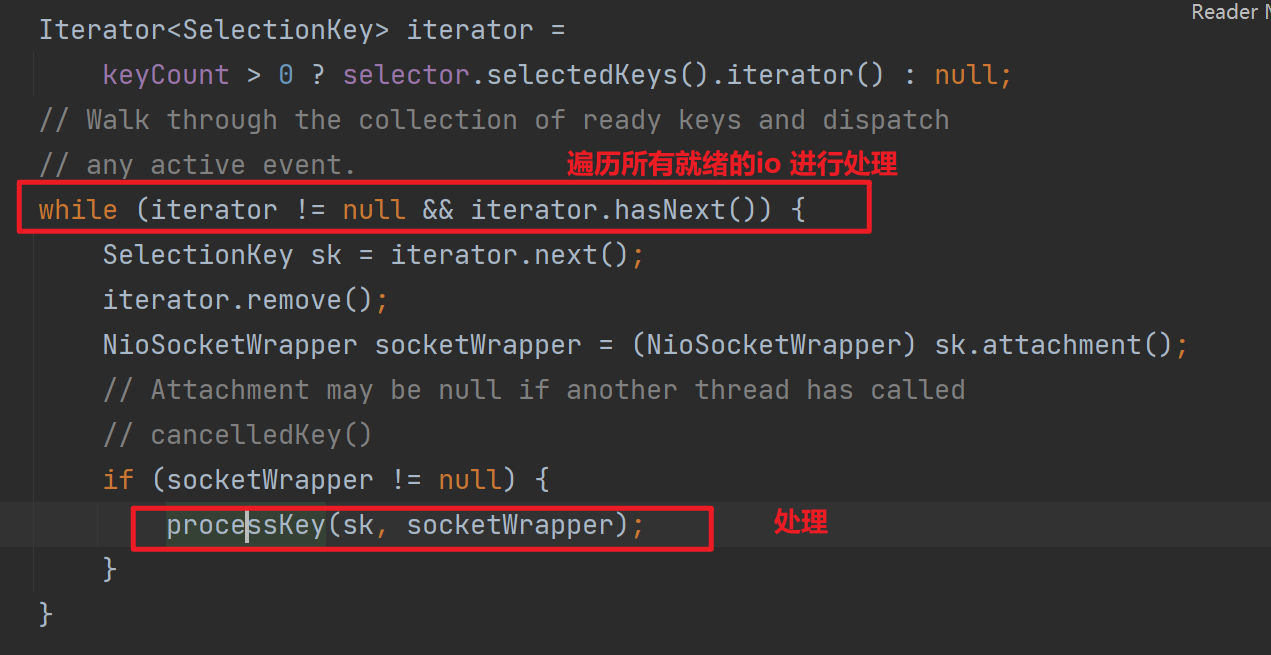Click the (NioSocketWrapper) cast expression

pyautogui.click(x=775, y=345)
